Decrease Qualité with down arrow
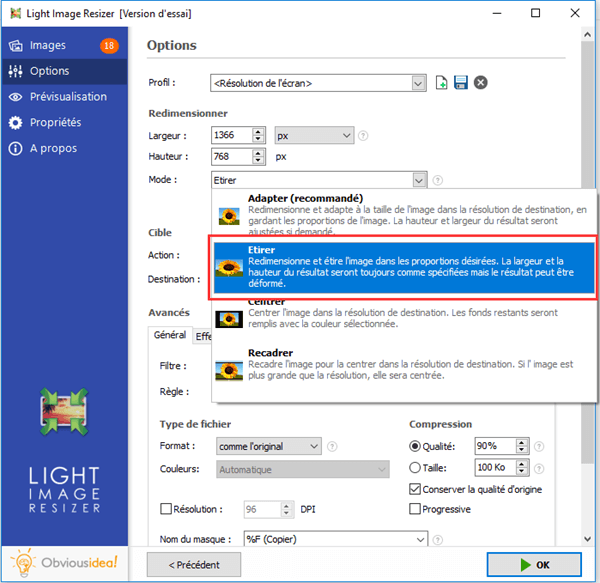The width and height of the screenshot is (600, 583). (x=522, y=450)
